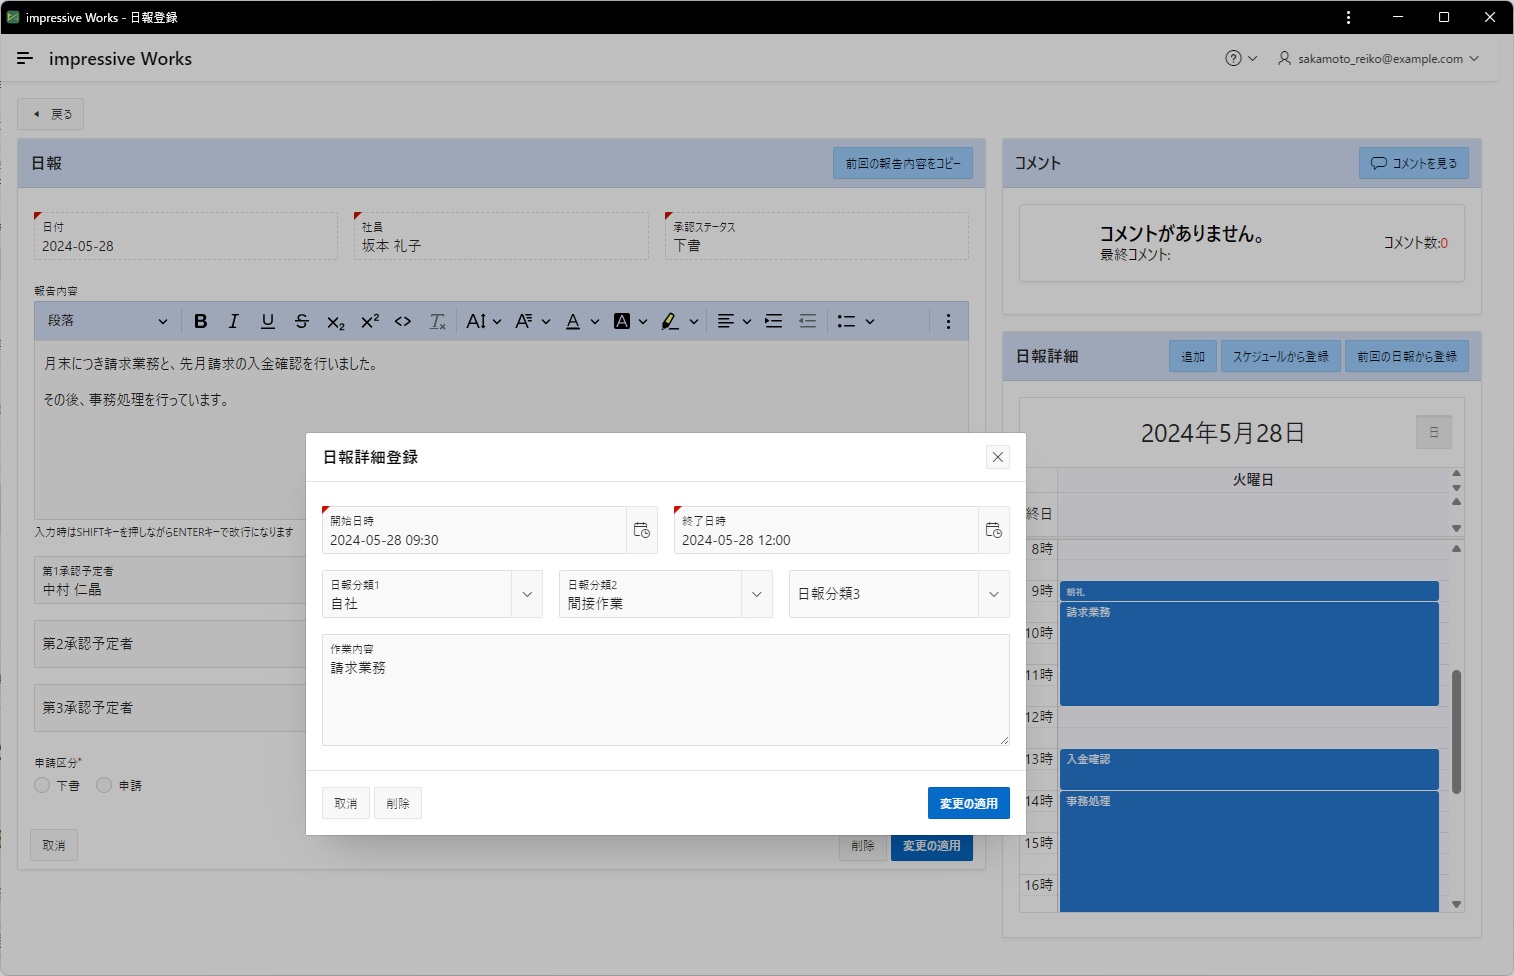This screenshot has width=1514, height=976.
Task: Open the hamburger navigation menu
Action: [25, 58]
